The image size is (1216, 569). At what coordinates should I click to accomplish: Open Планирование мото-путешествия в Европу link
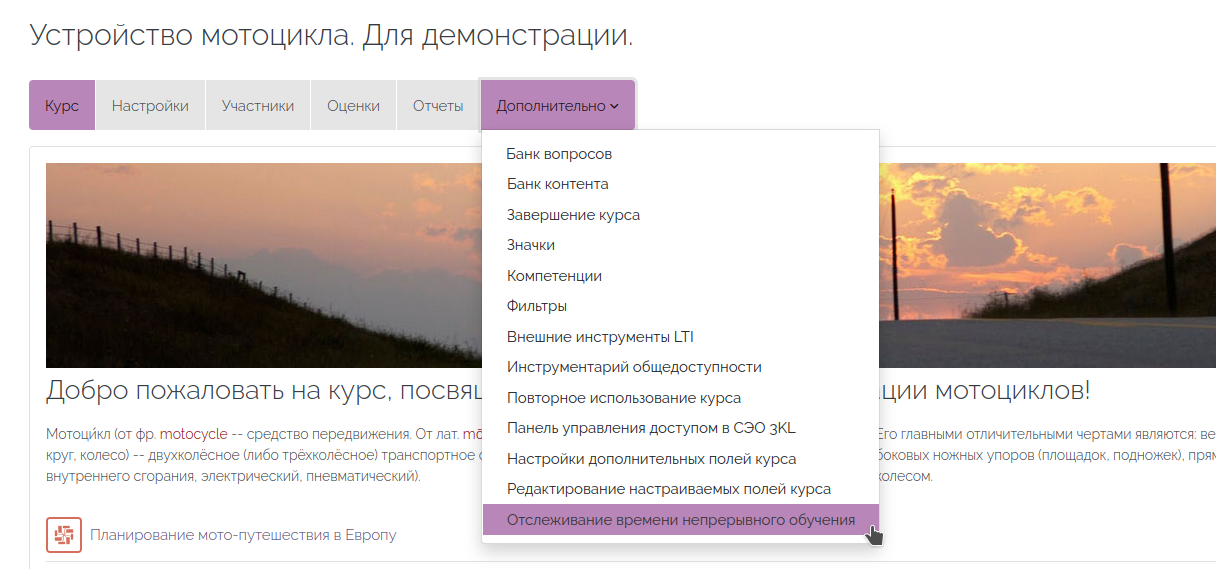(243, 535)
